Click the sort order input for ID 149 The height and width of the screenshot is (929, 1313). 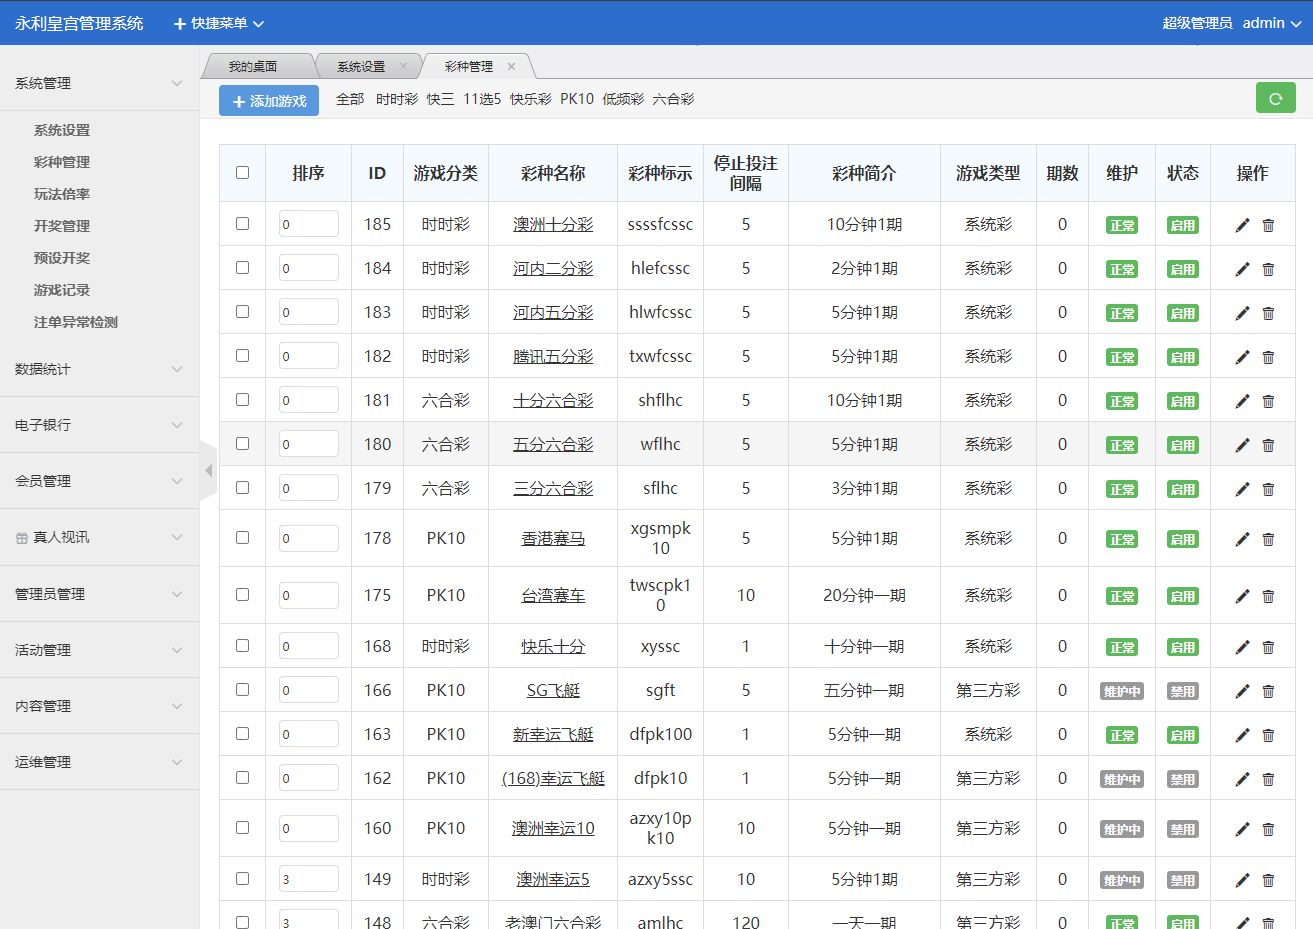(308, 879)
